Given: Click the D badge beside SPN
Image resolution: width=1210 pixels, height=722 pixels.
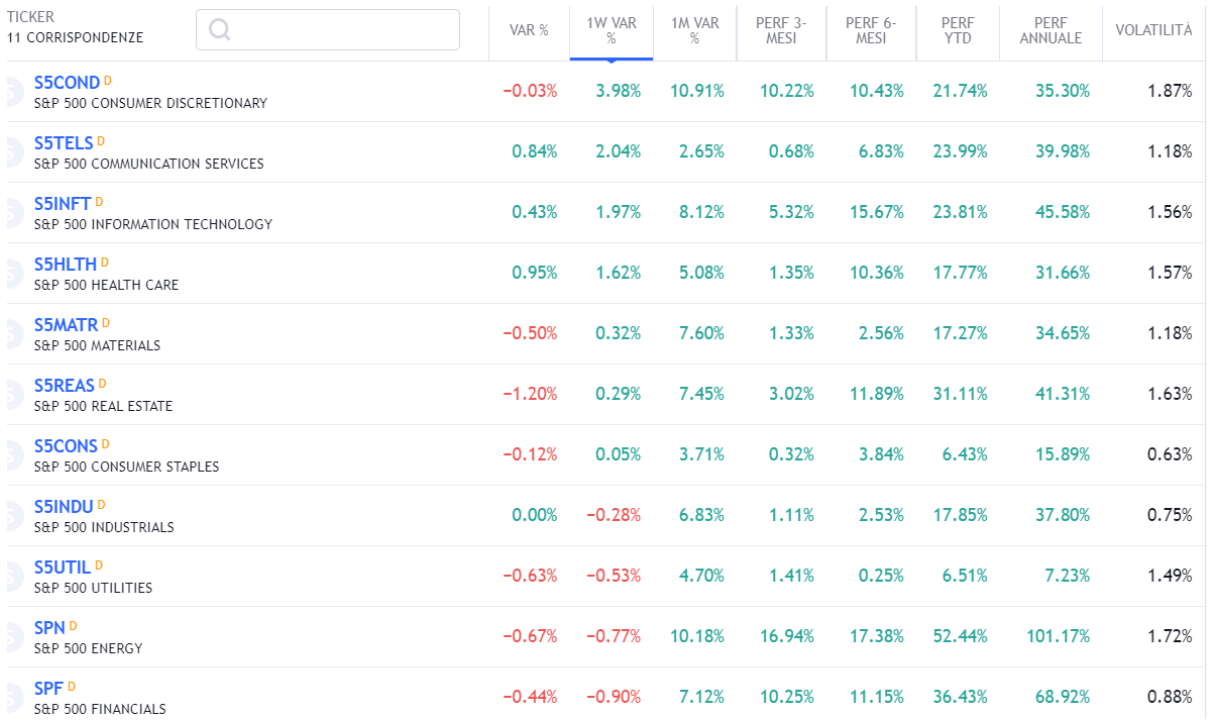Looking at the screenshot, I should [x=73, y=626].
